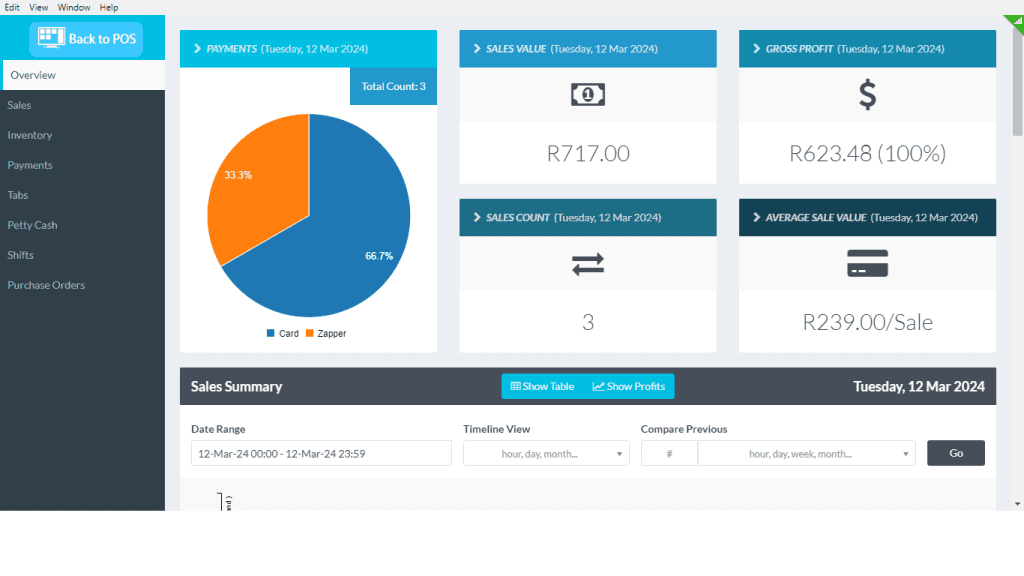This screenshot has width=1024, height=576.
Task: Expand the Gross Profit panel via its chevron
Action: pos(755,48)
